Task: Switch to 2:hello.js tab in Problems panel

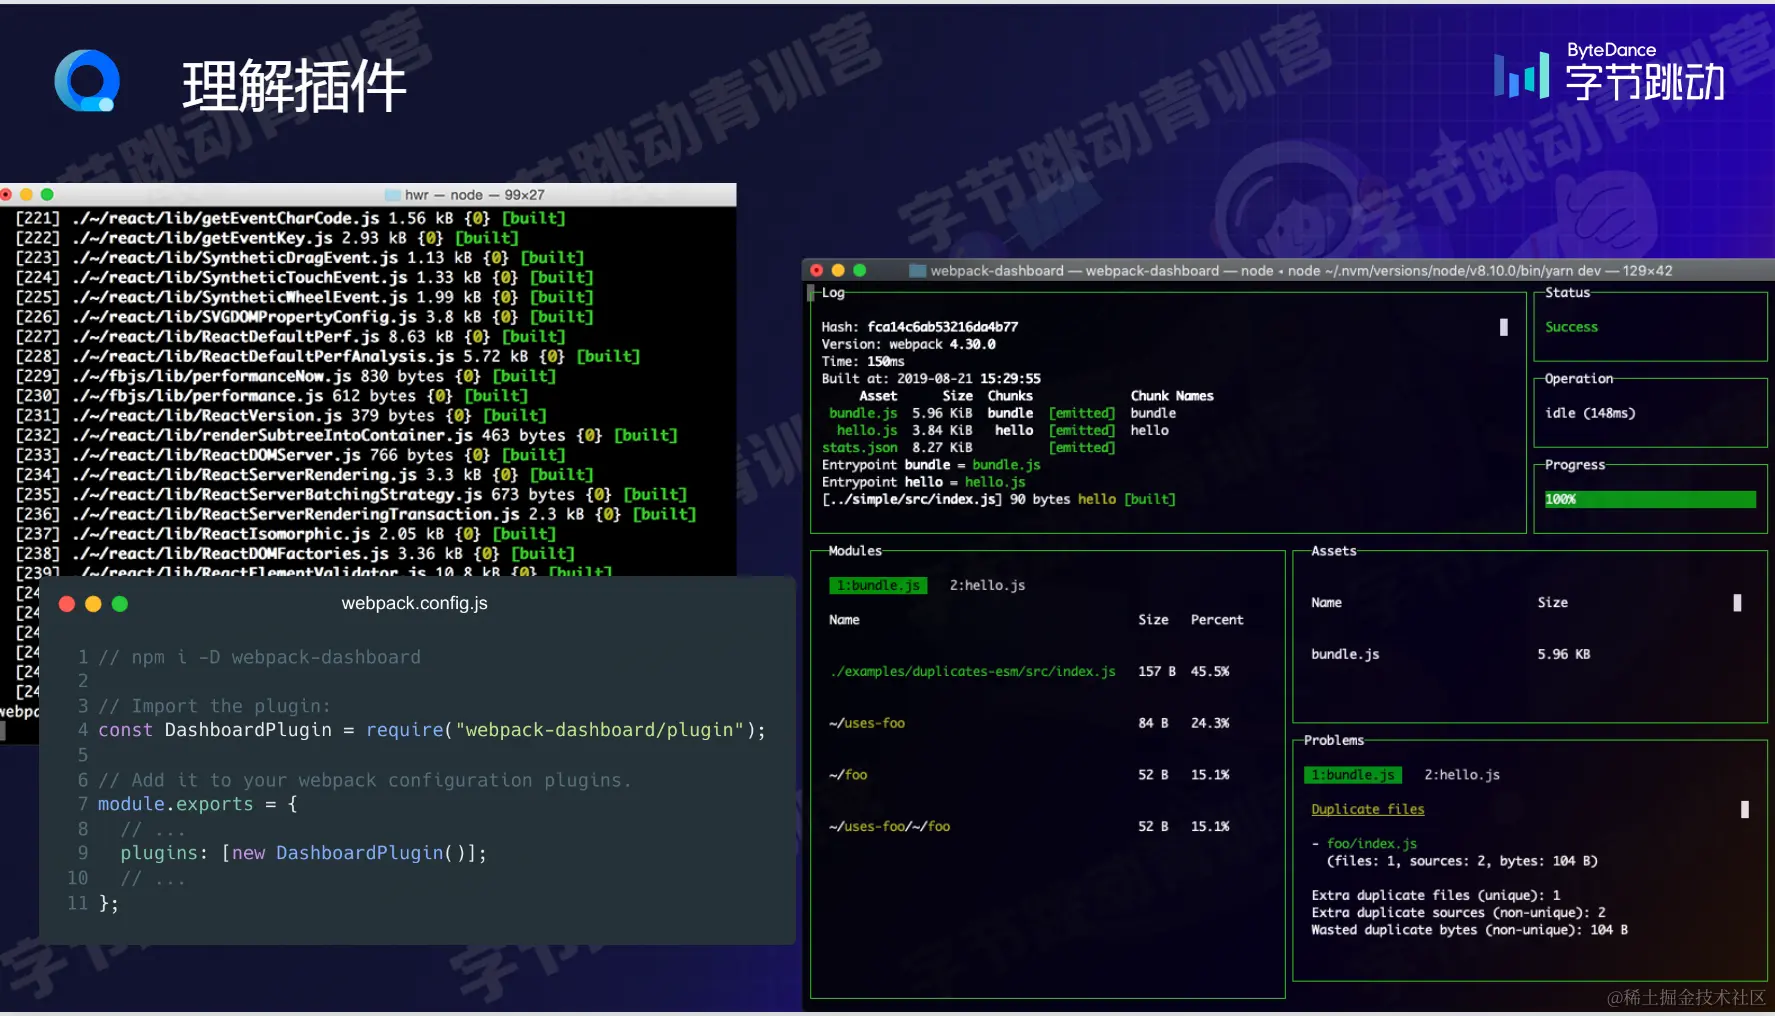Action: click(x=1462, y=775)
